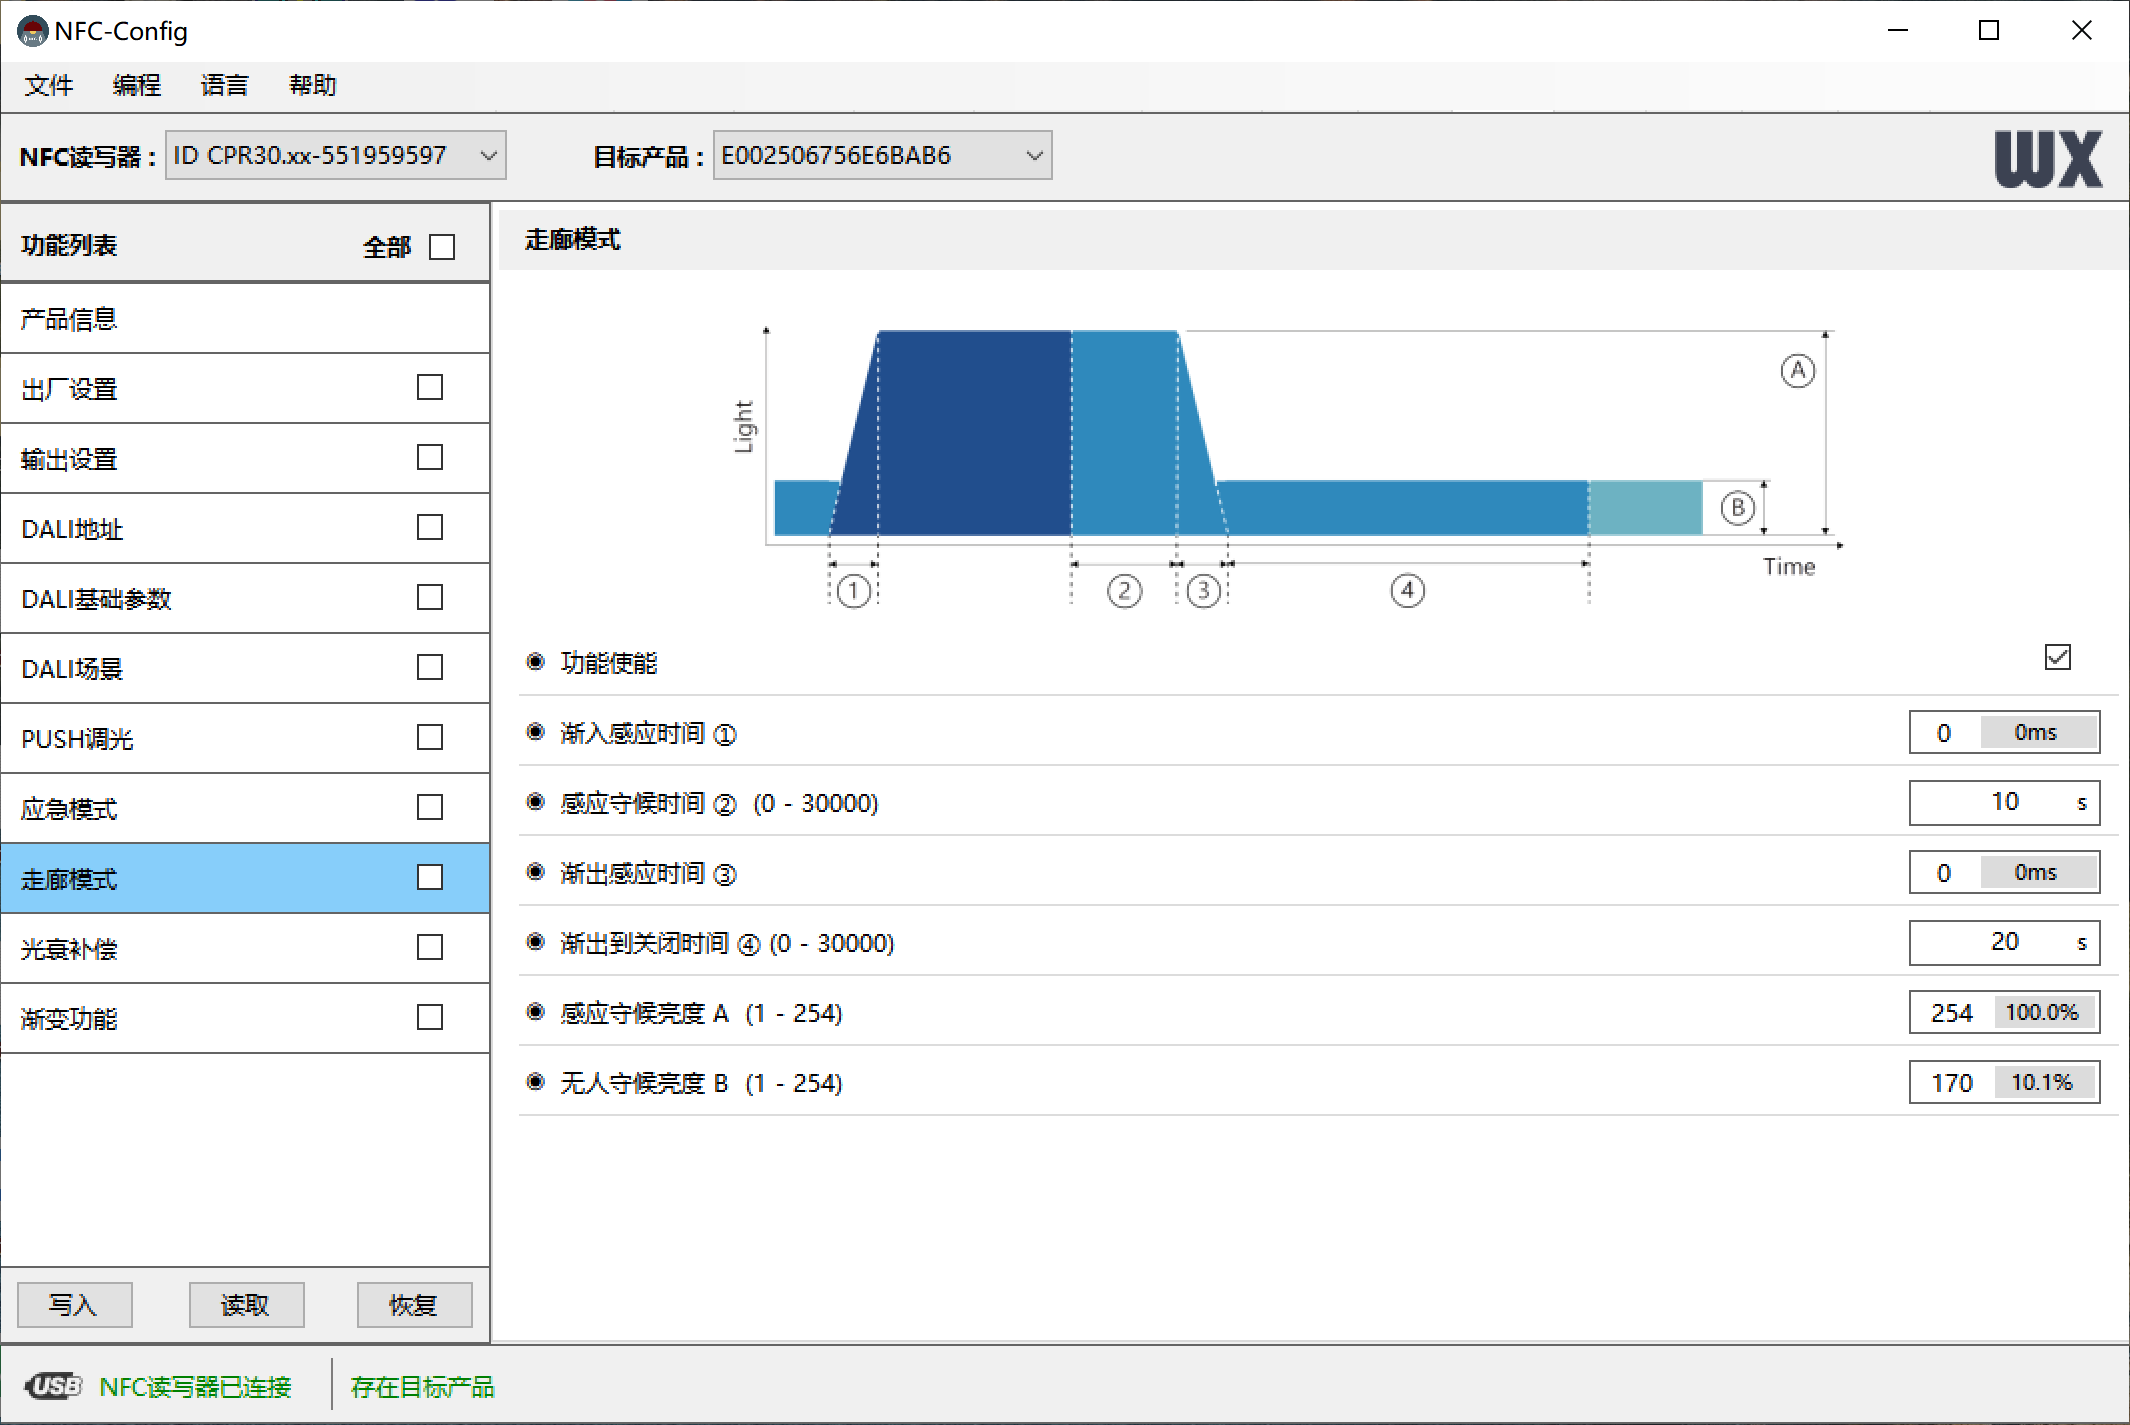Open the 目标产品 target product dropdown
This screenshot has width=2130, height=1425.
click(x=882, y=155)
